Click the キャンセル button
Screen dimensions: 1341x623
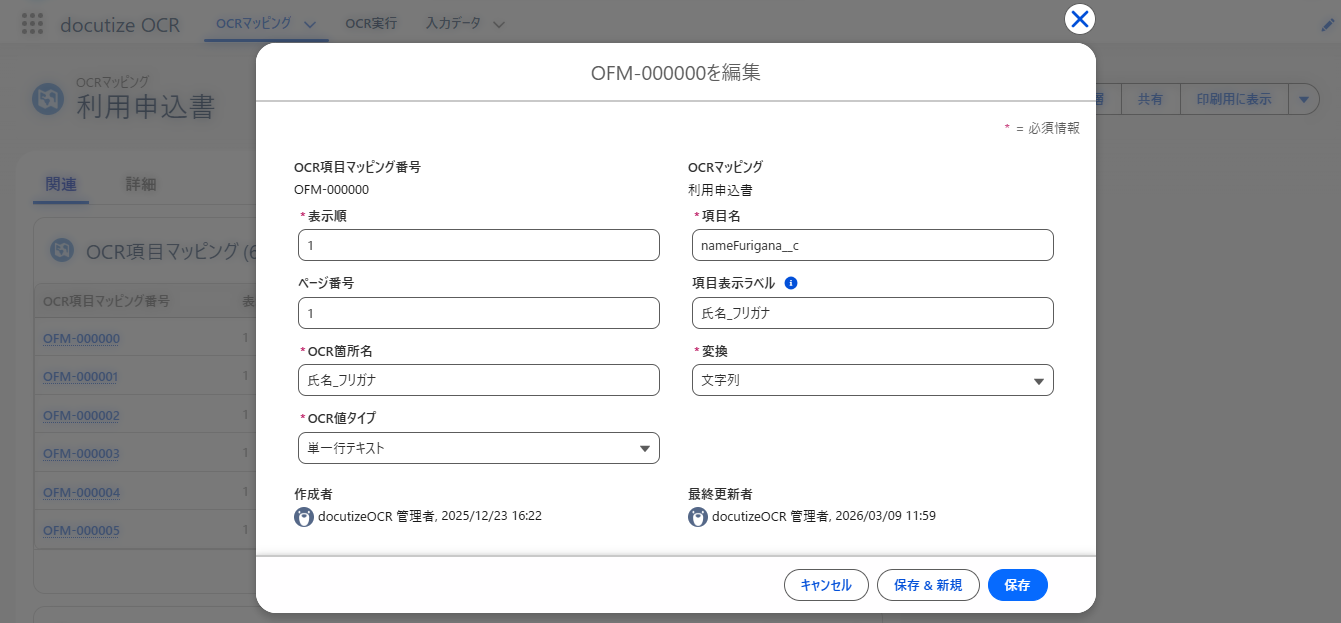[826, 585]
